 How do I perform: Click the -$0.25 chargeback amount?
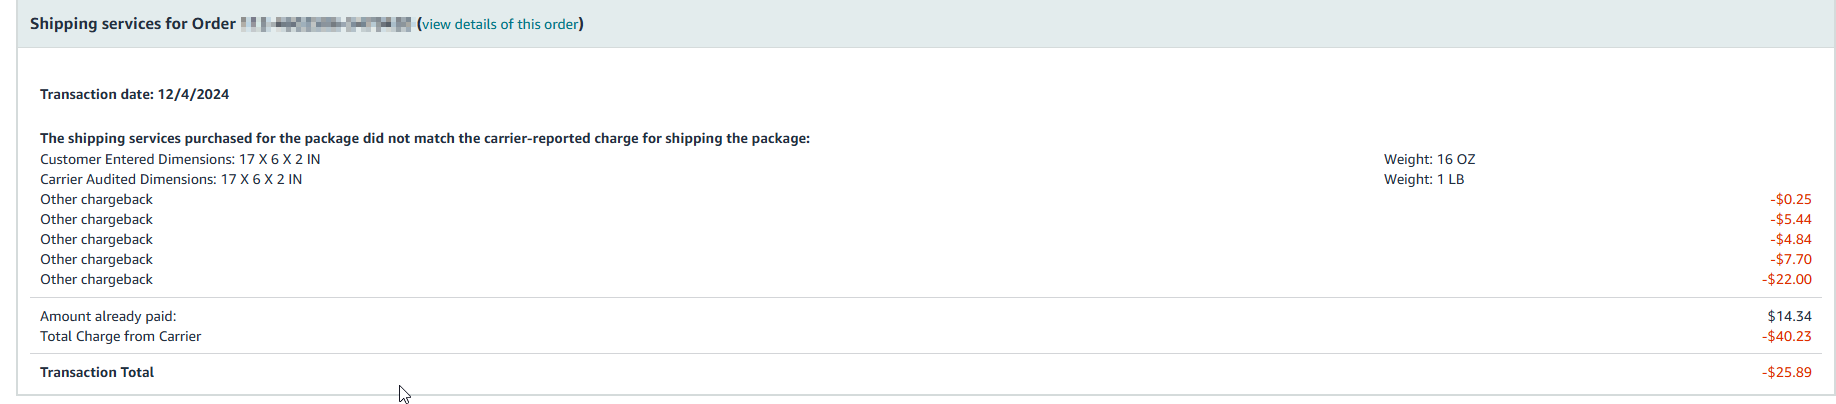pyautogui.click(x=1790, y=199)
